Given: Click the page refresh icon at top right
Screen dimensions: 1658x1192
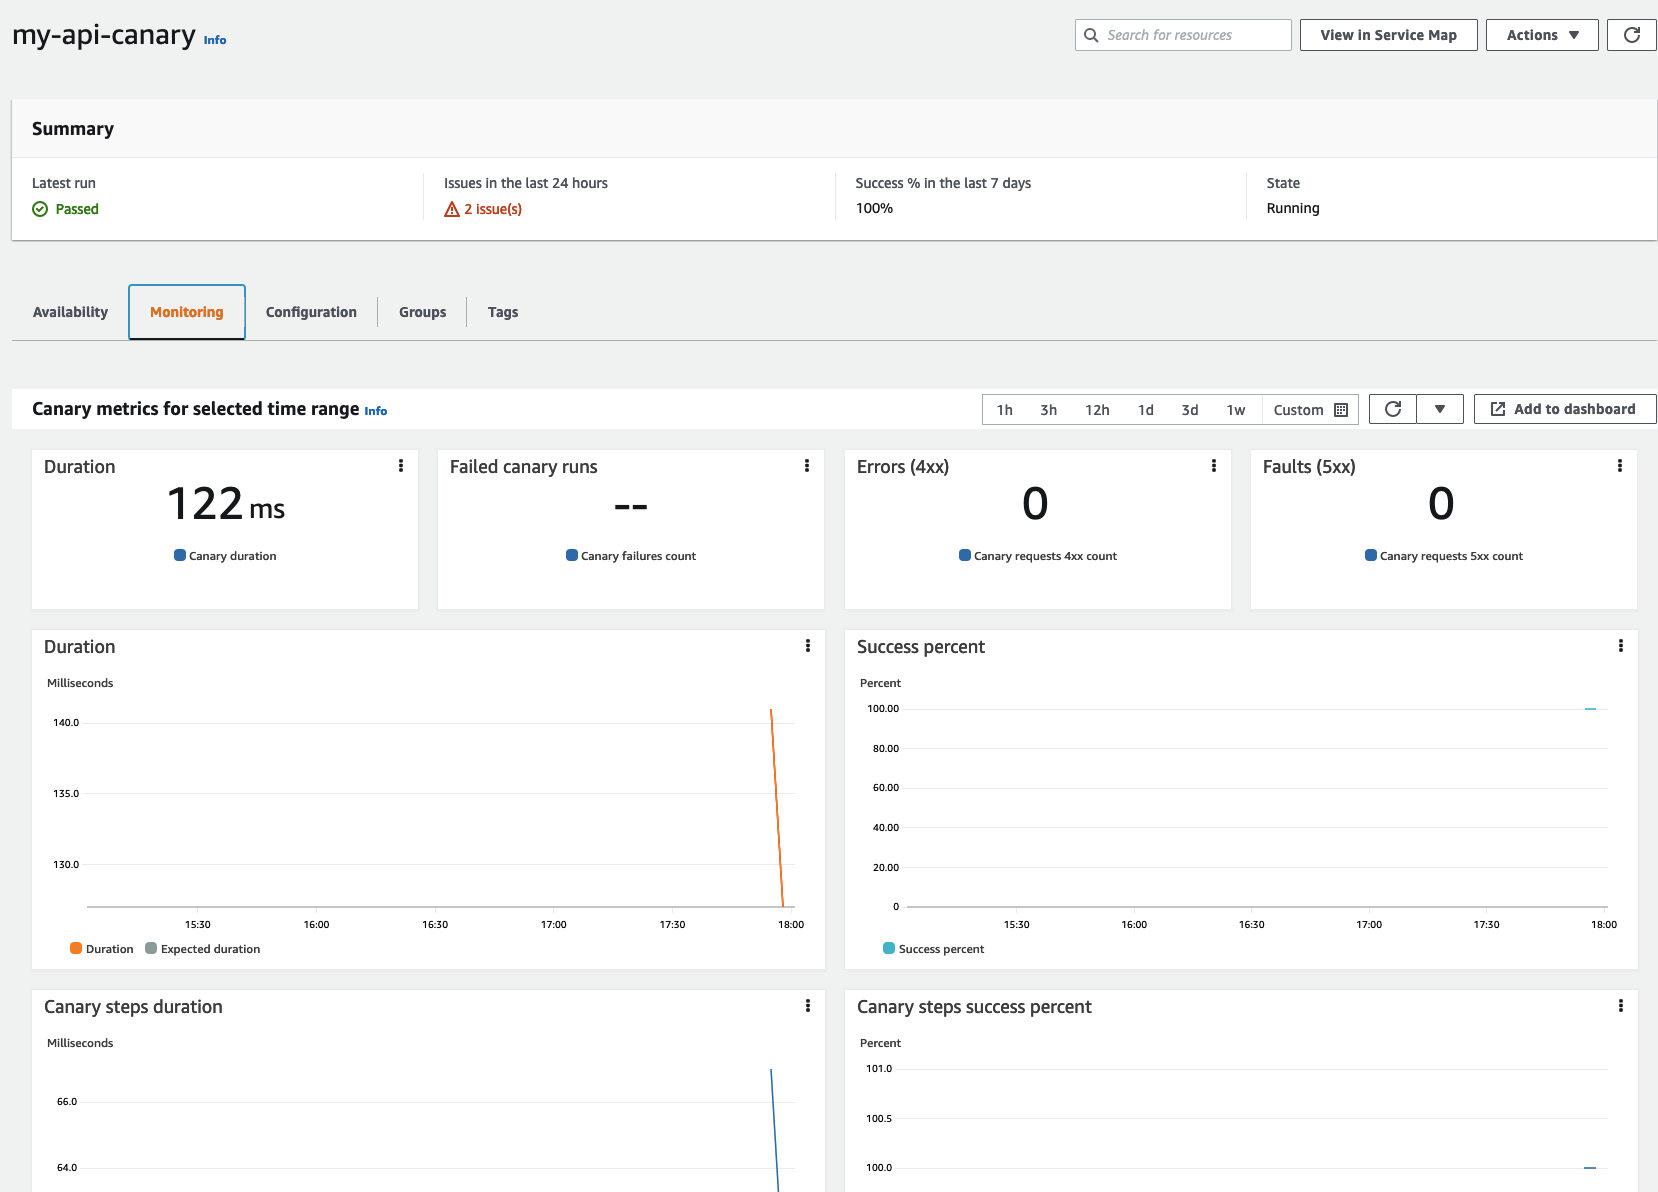Looking at the screenshot, I should [x=1631, y=35].
